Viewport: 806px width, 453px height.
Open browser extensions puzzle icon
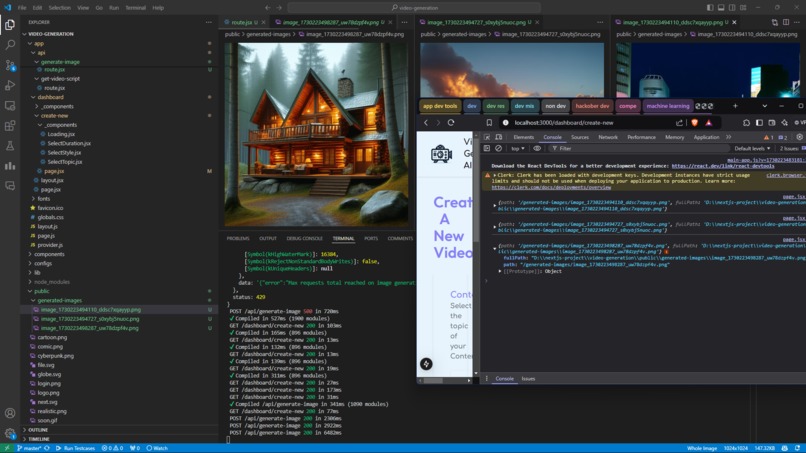[x=746, y=123]
